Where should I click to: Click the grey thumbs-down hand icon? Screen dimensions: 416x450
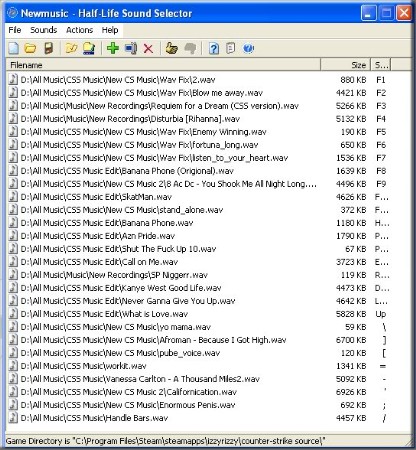click(190, 49)
